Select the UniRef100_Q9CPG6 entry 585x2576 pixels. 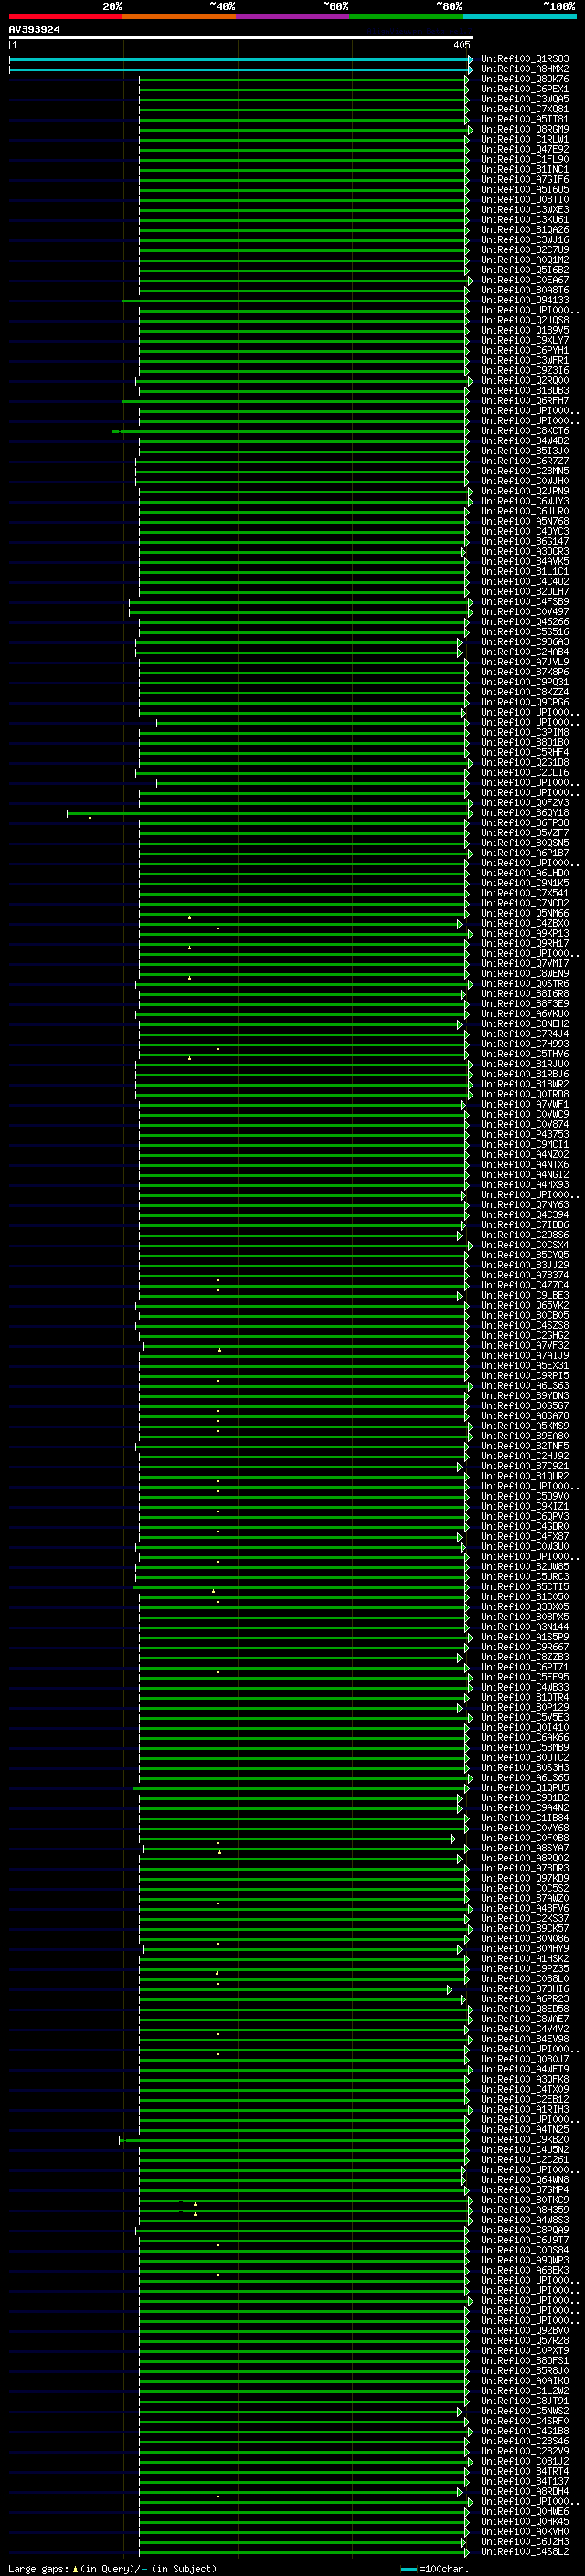(x=525, y=702)
